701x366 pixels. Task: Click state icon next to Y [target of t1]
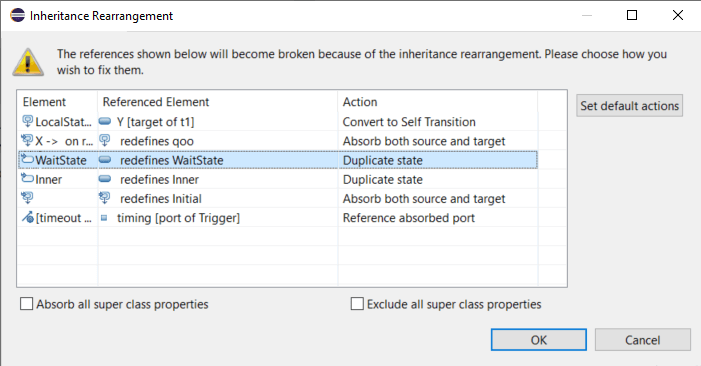coord(105,121)
